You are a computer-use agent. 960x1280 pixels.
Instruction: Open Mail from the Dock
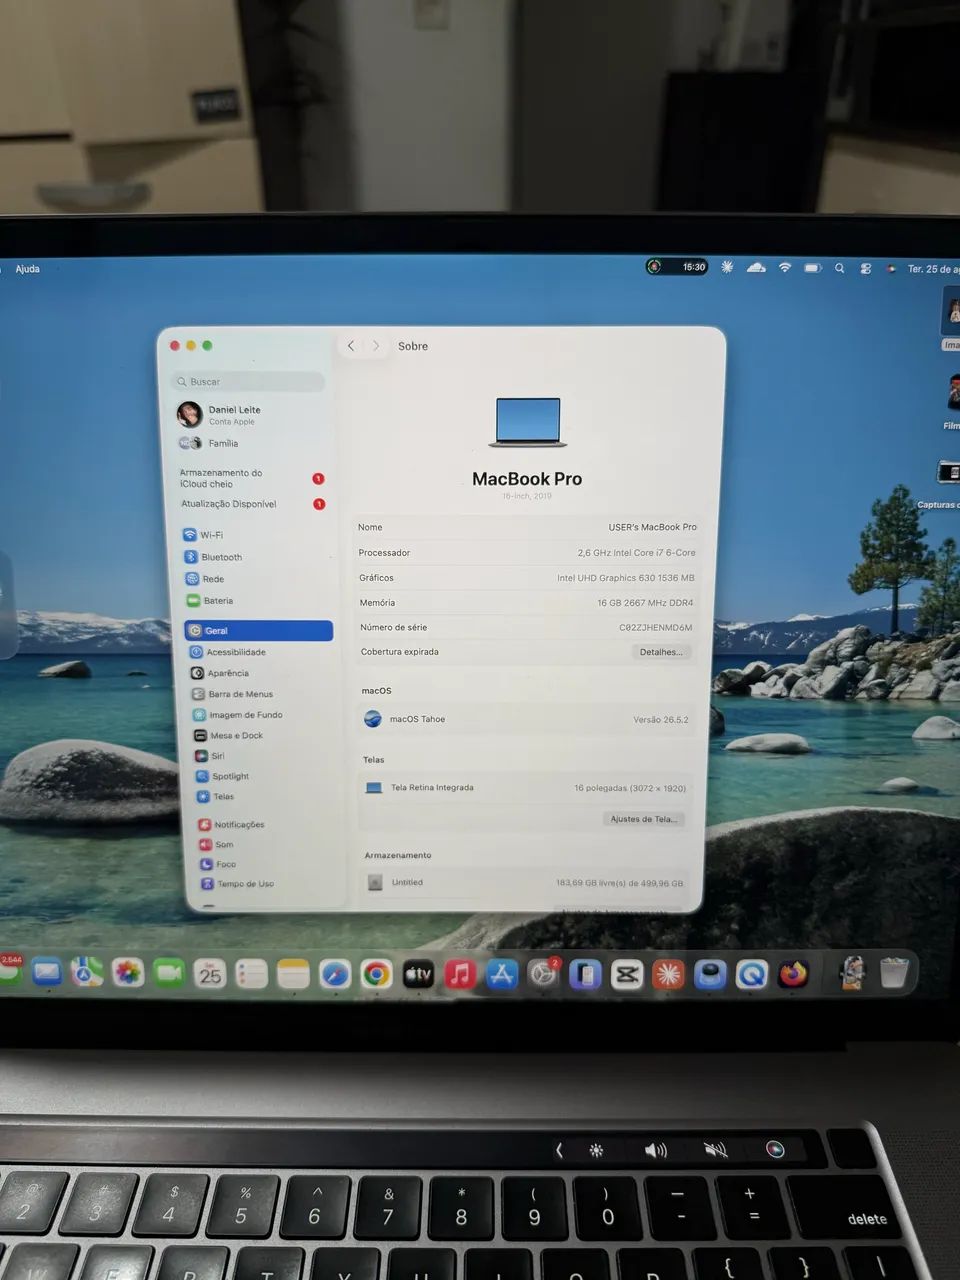coord(46,972)
